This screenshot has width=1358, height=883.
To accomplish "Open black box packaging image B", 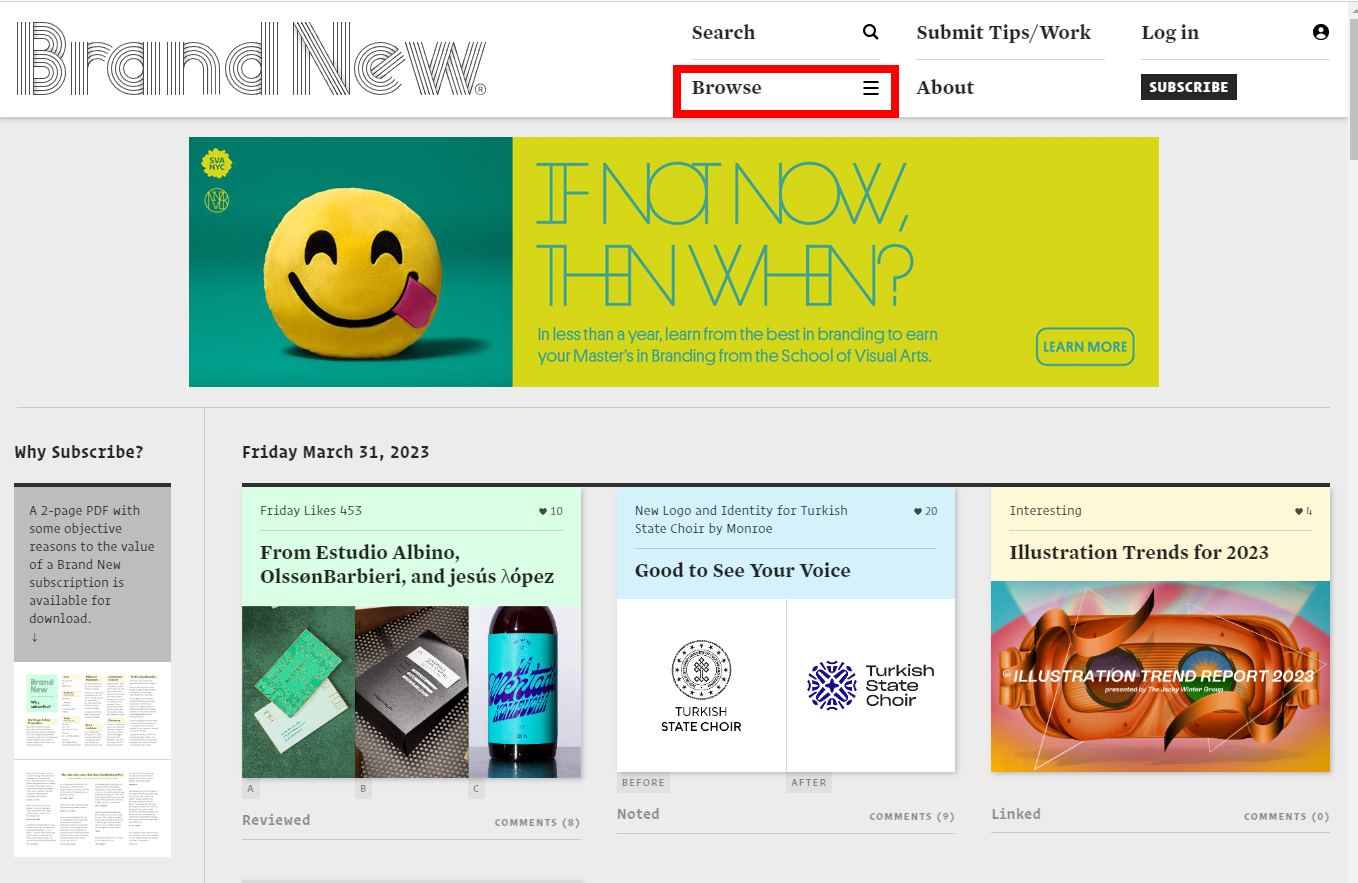I will [412, 692].
